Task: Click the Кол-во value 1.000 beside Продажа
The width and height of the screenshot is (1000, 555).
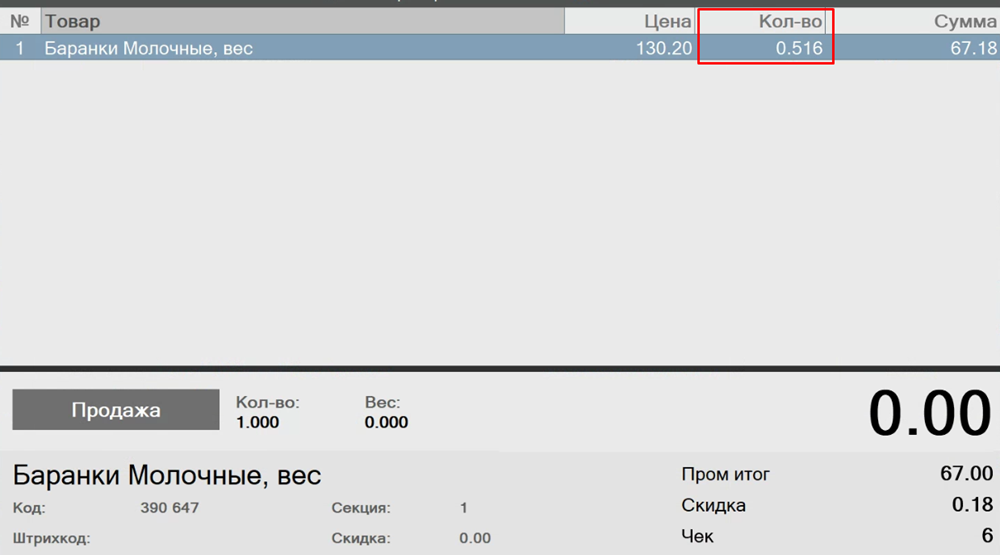Action: click(x=257, y=422)
